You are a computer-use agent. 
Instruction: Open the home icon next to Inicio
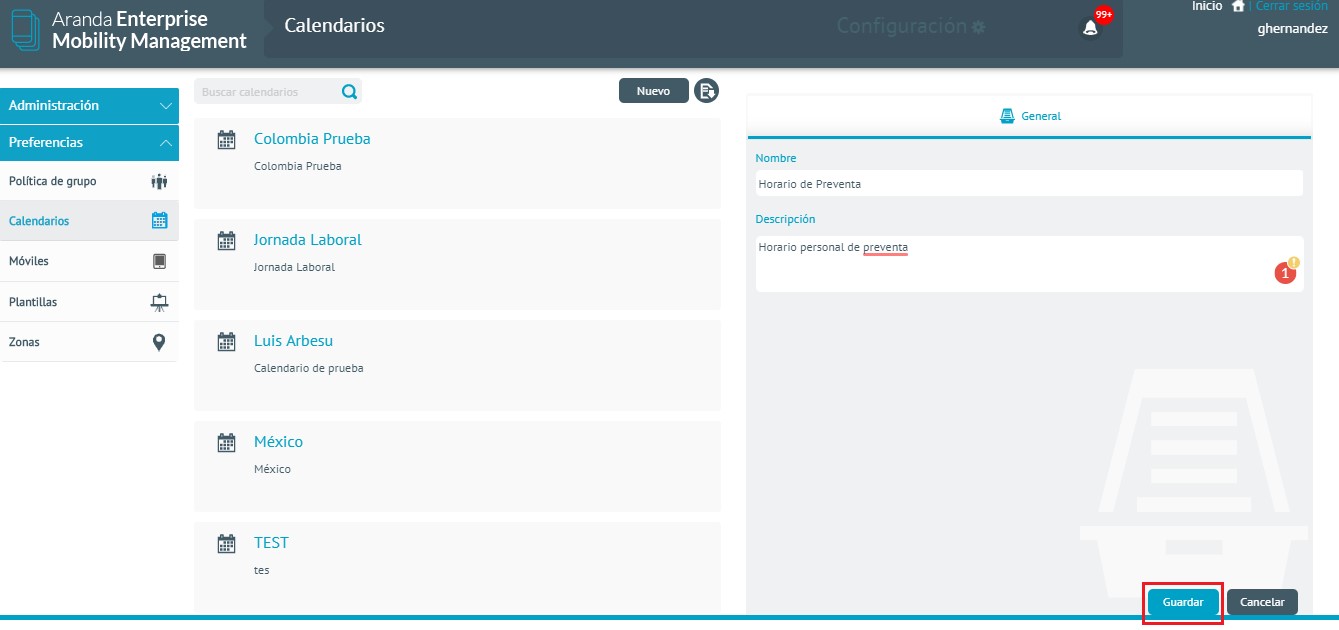(x=1238, y=6)
